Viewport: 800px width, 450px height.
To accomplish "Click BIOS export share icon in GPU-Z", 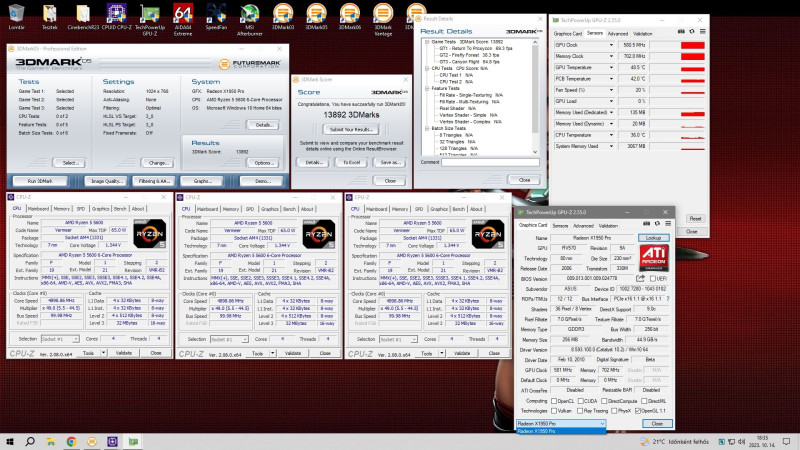I will [640, 278].
